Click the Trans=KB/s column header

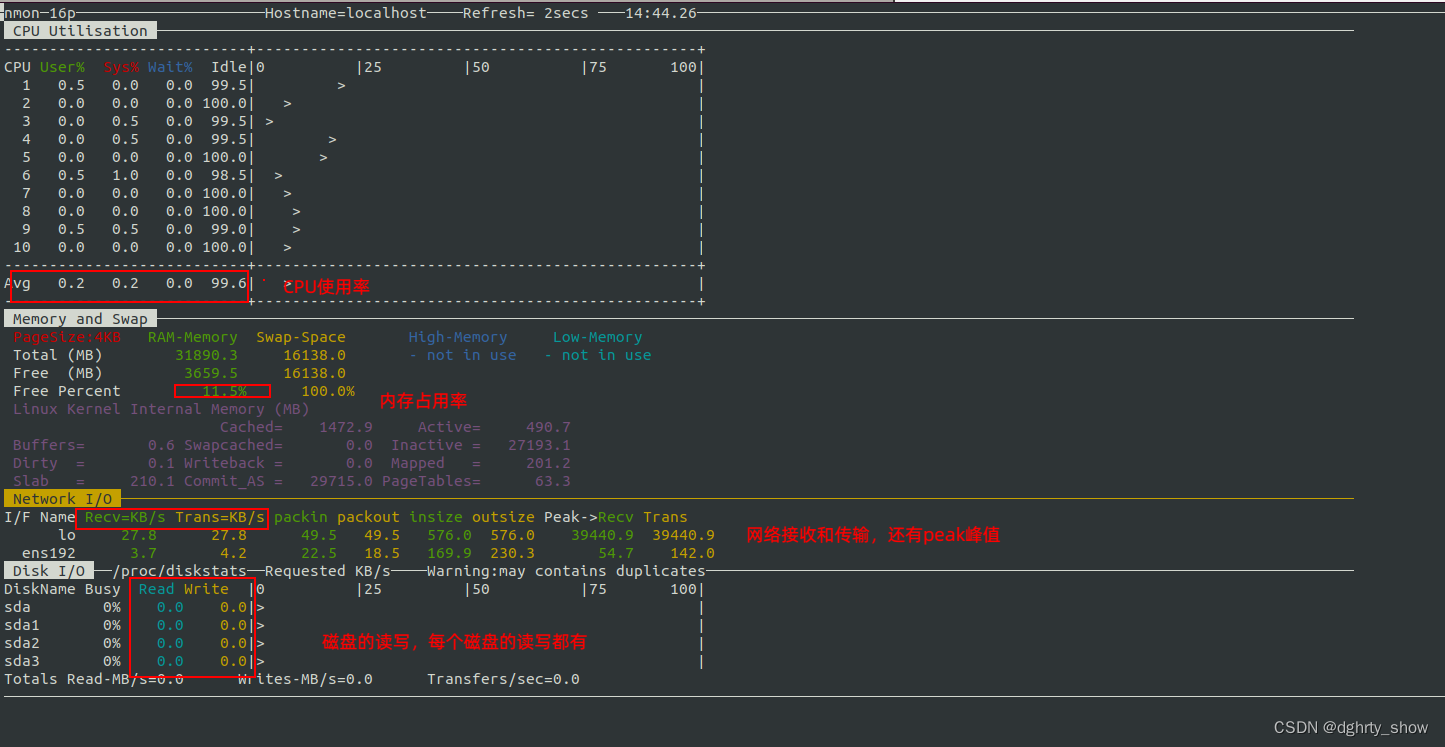point(219,517)
